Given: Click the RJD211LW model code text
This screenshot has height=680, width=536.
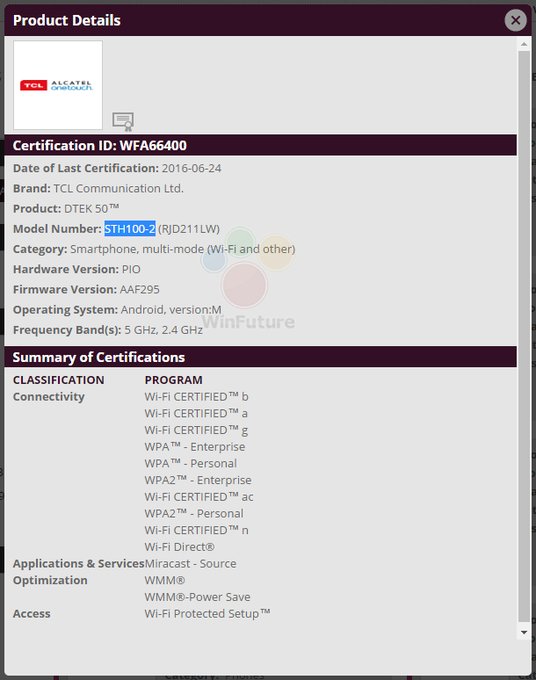Looking at the screenshot, I should click(189, 229).
